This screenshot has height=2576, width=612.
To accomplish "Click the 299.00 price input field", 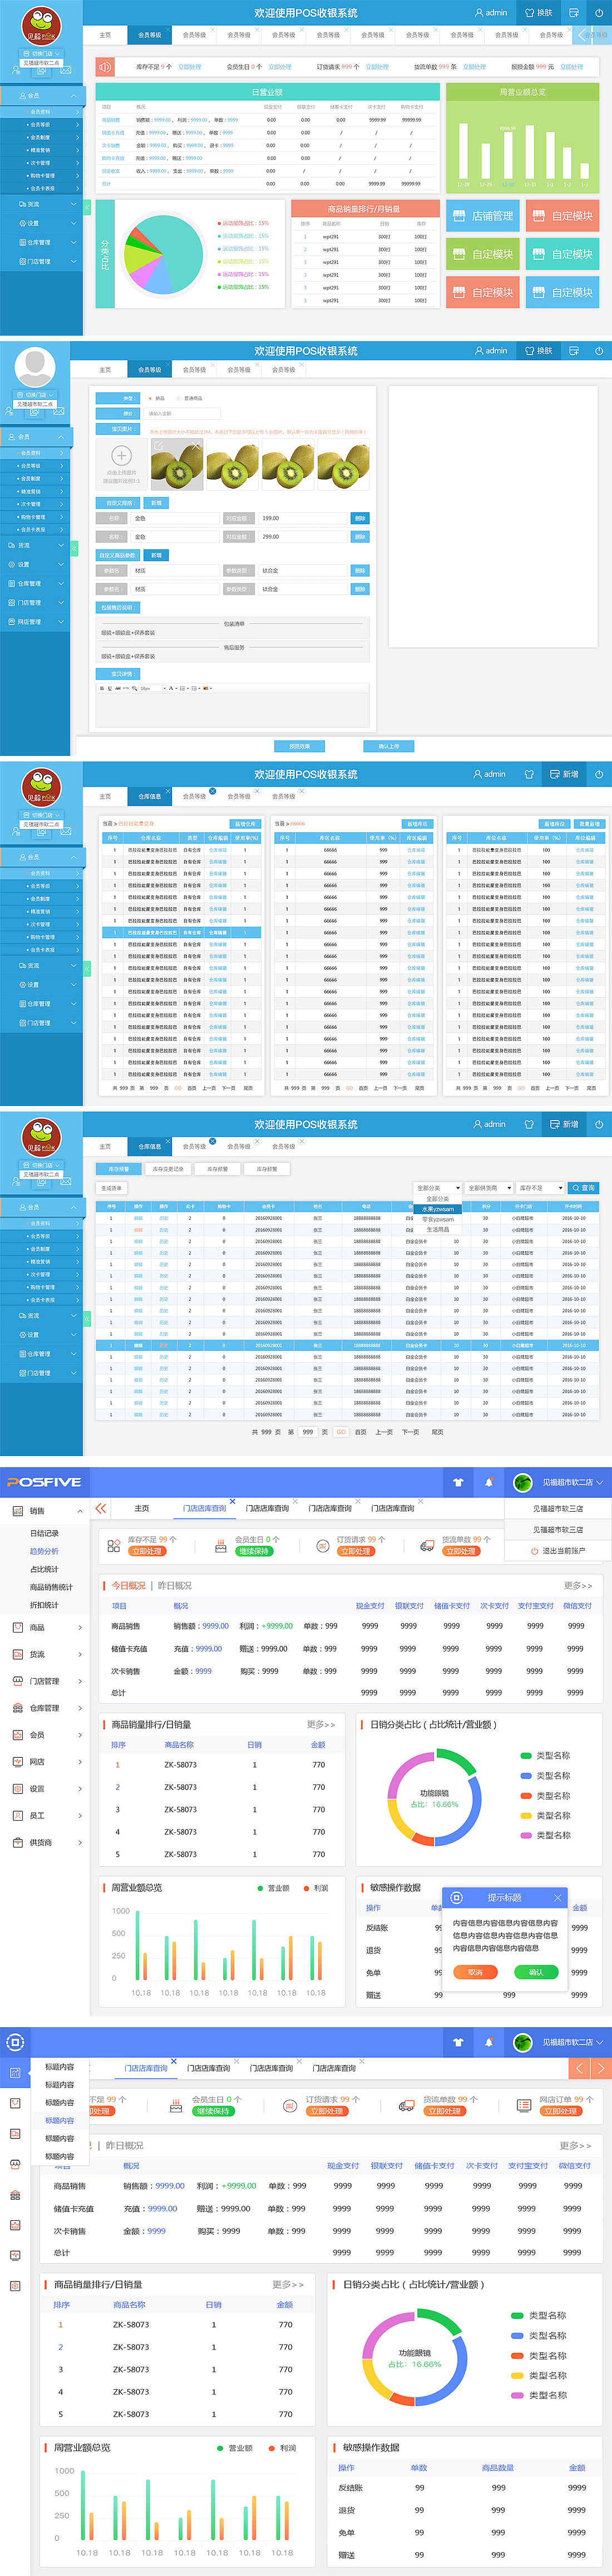I will tap(304, 537).
